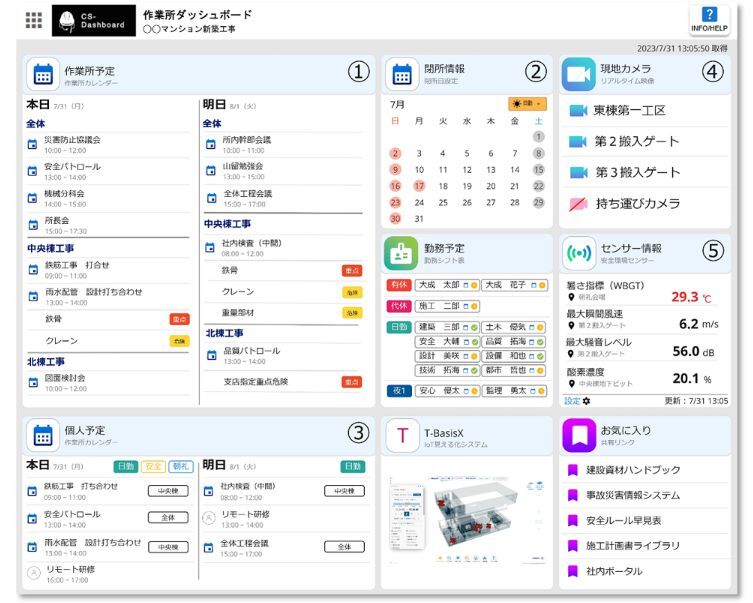Image resolution: width=753 pixels, height=603 pixels.
Task: Toggle the 朝礼 tag in 個人予定
Action: (x=180, y=466)
